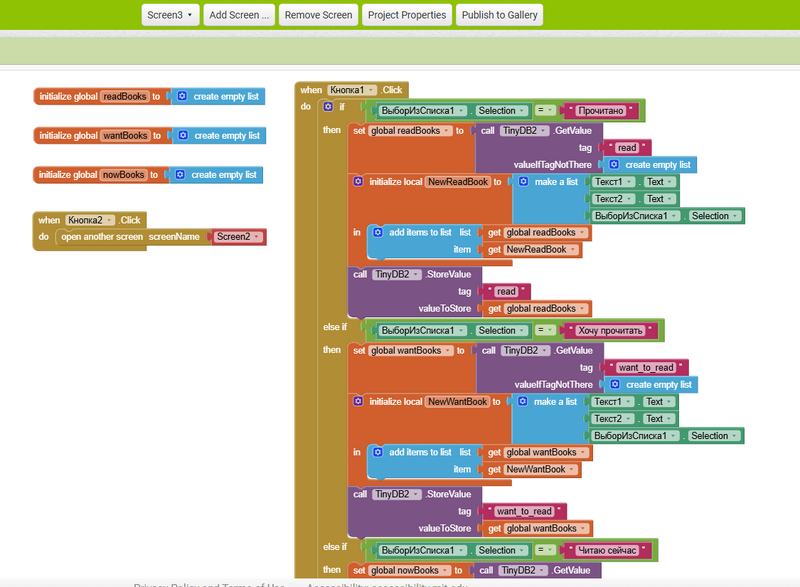Click gear icon on 'initialize local NewWantBook' block
The width and height of the screenshot is (800, 587).
[358, 402]
